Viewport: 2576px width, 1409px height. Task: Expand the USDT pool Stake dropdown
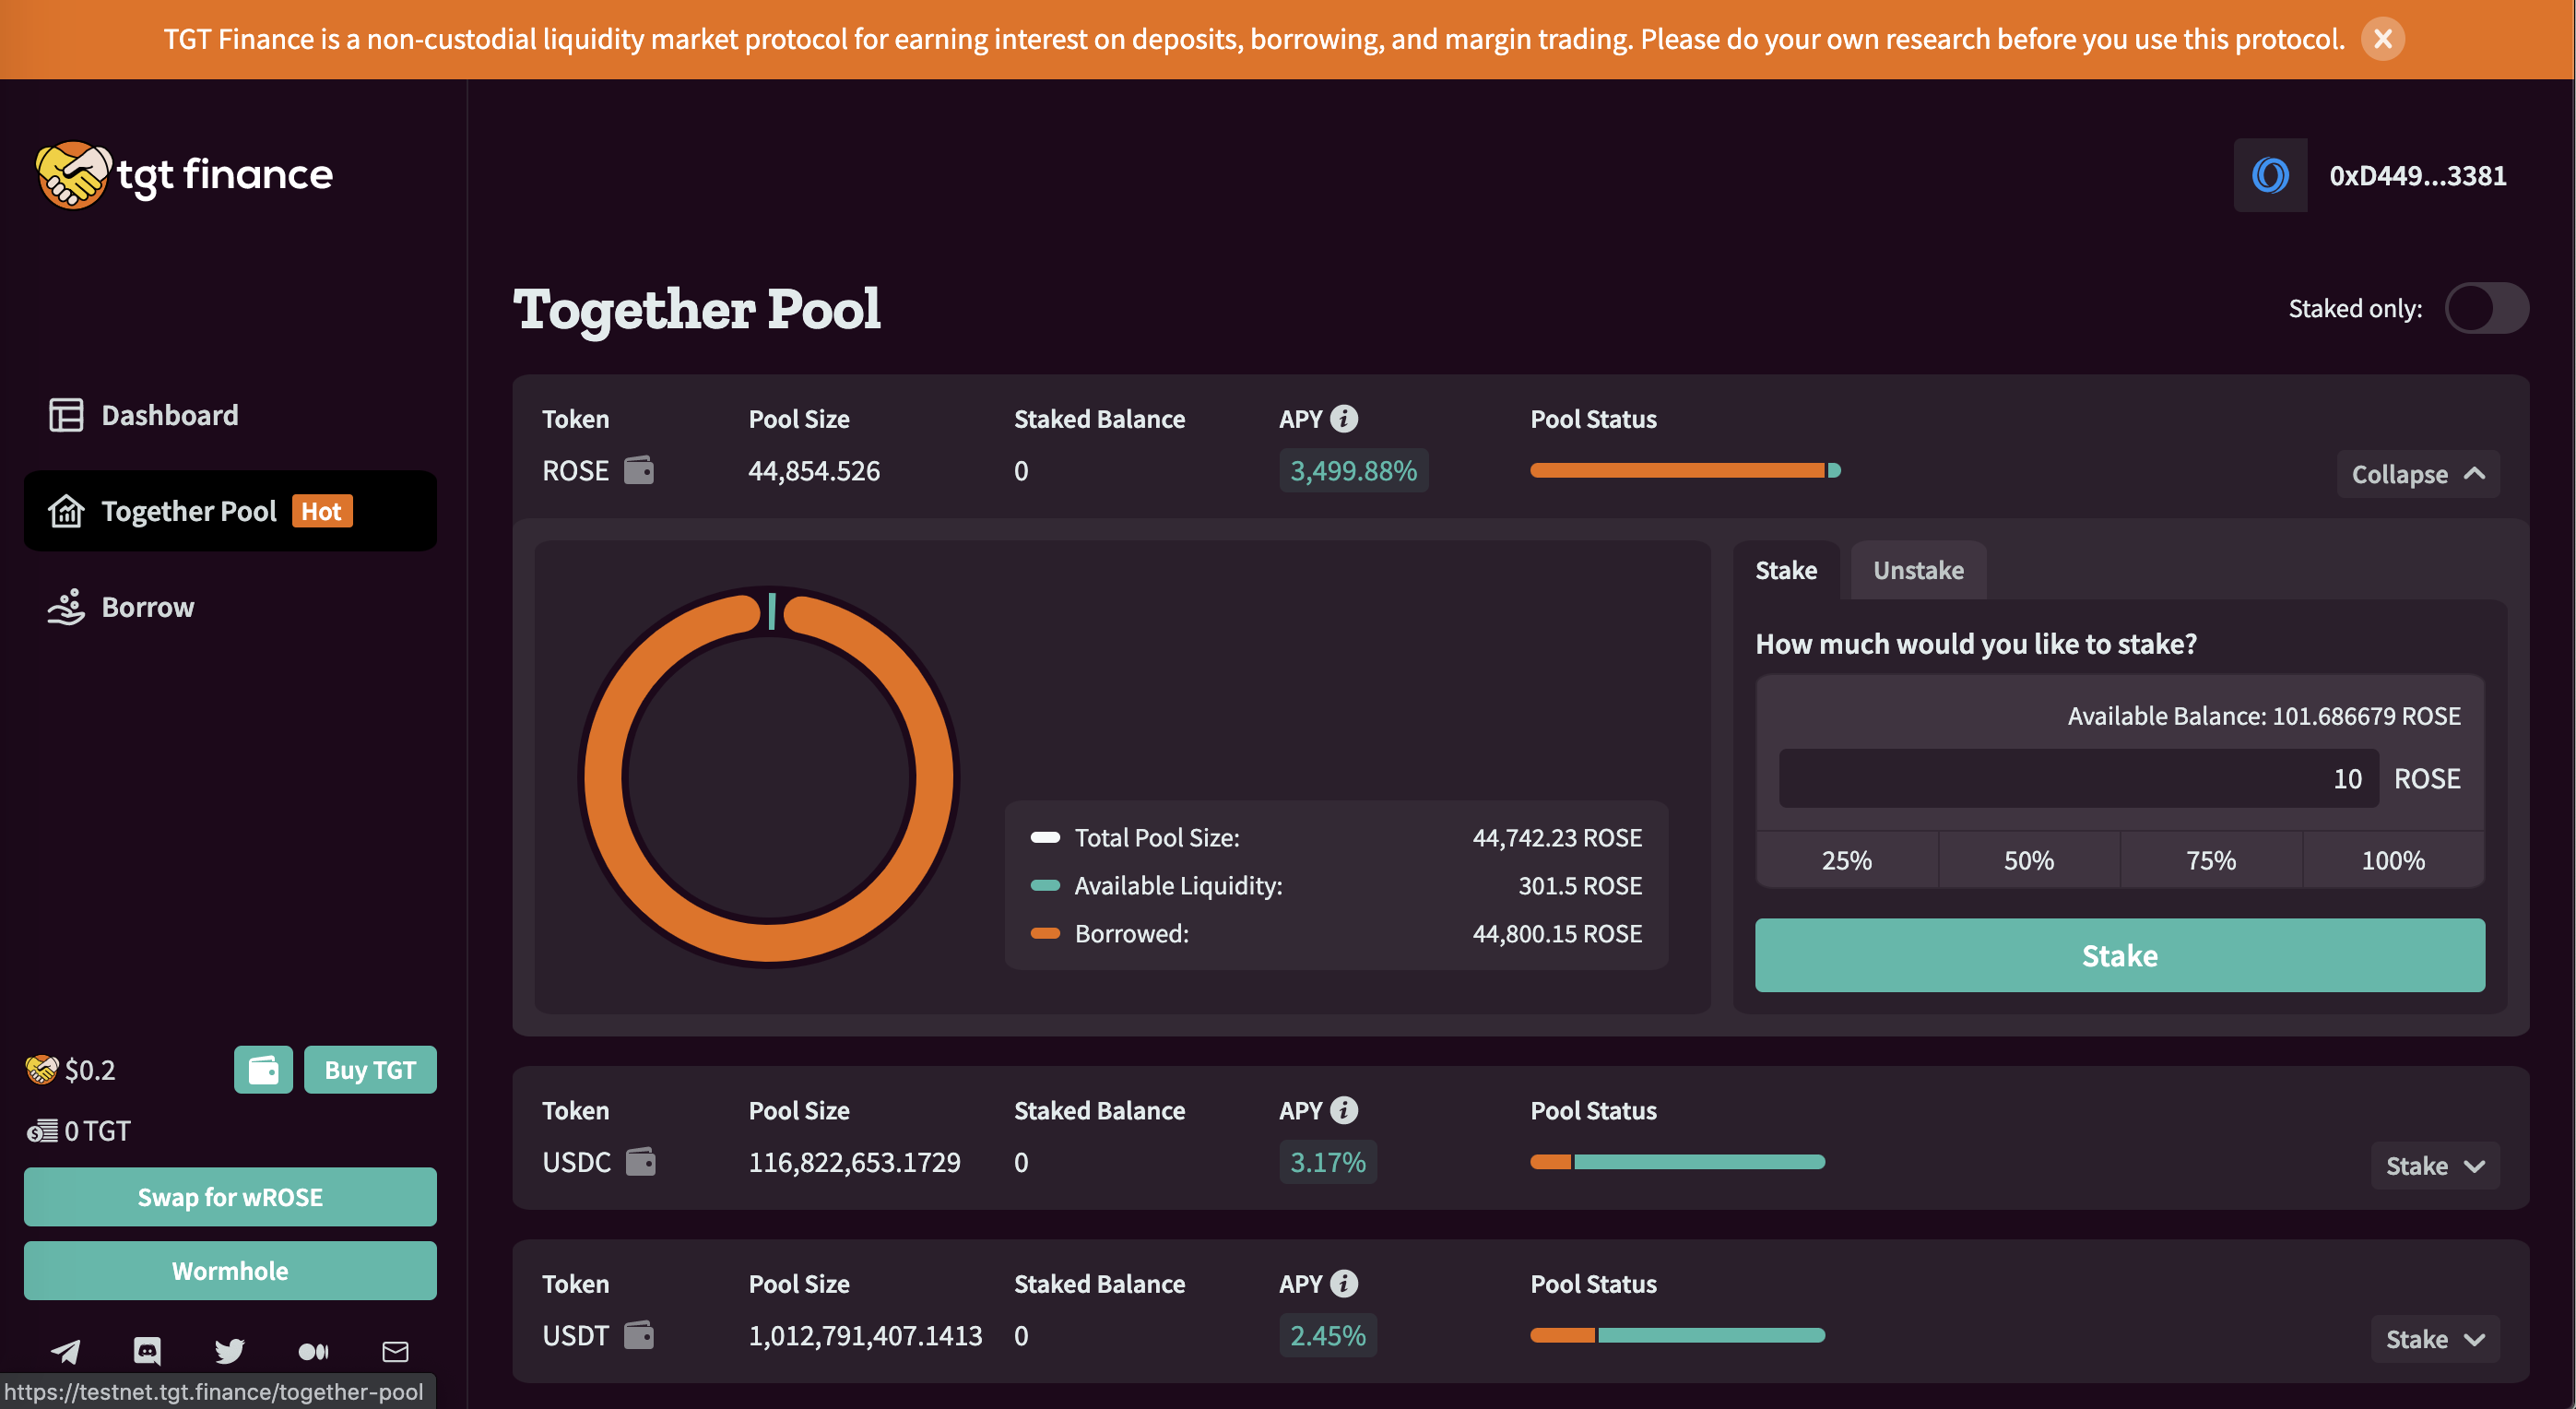tap(2434, 1339)
